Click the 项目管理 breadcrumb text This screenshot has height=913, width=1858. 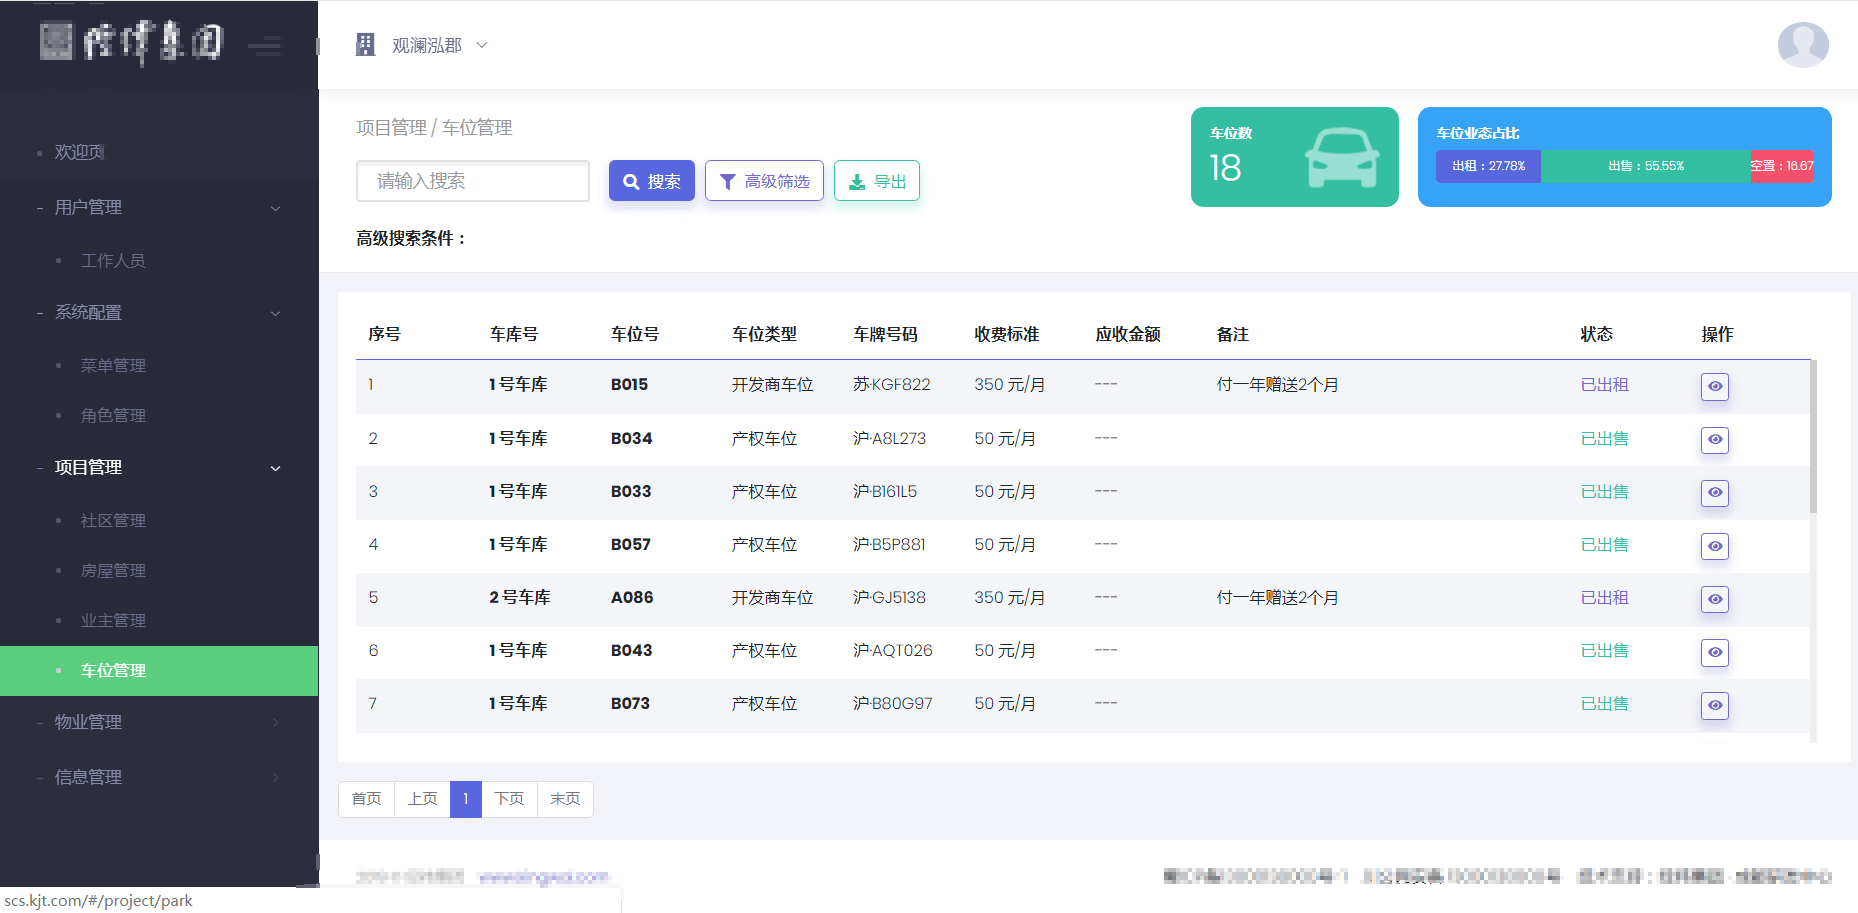391,128
